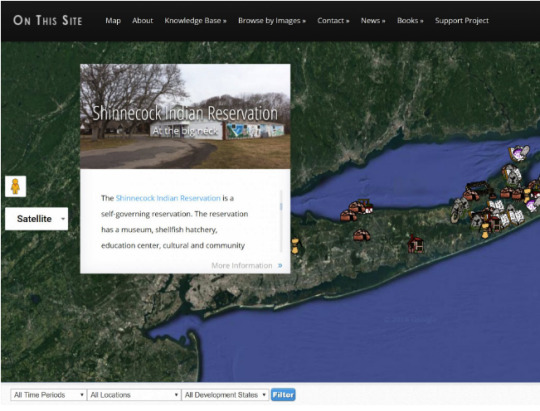Open the Books menu
Viewport: 540px width, 411px height.
point(410,21)
